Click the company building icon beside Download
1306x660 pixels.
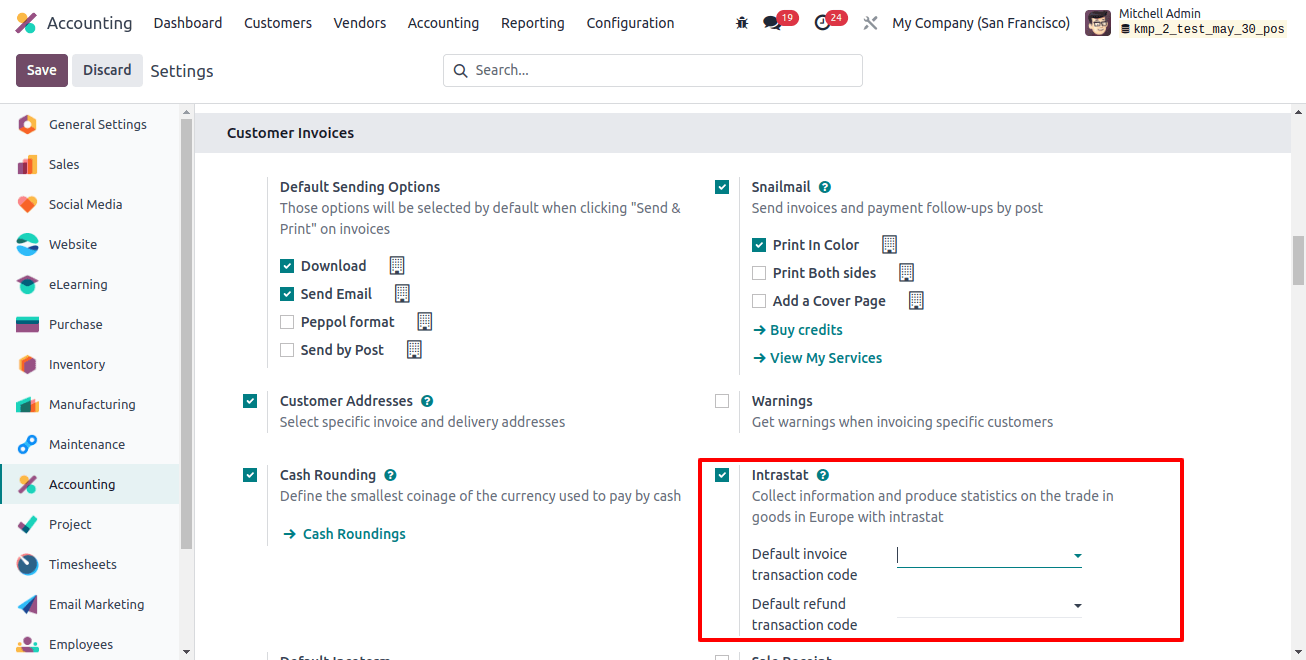[x=397, y=266]
